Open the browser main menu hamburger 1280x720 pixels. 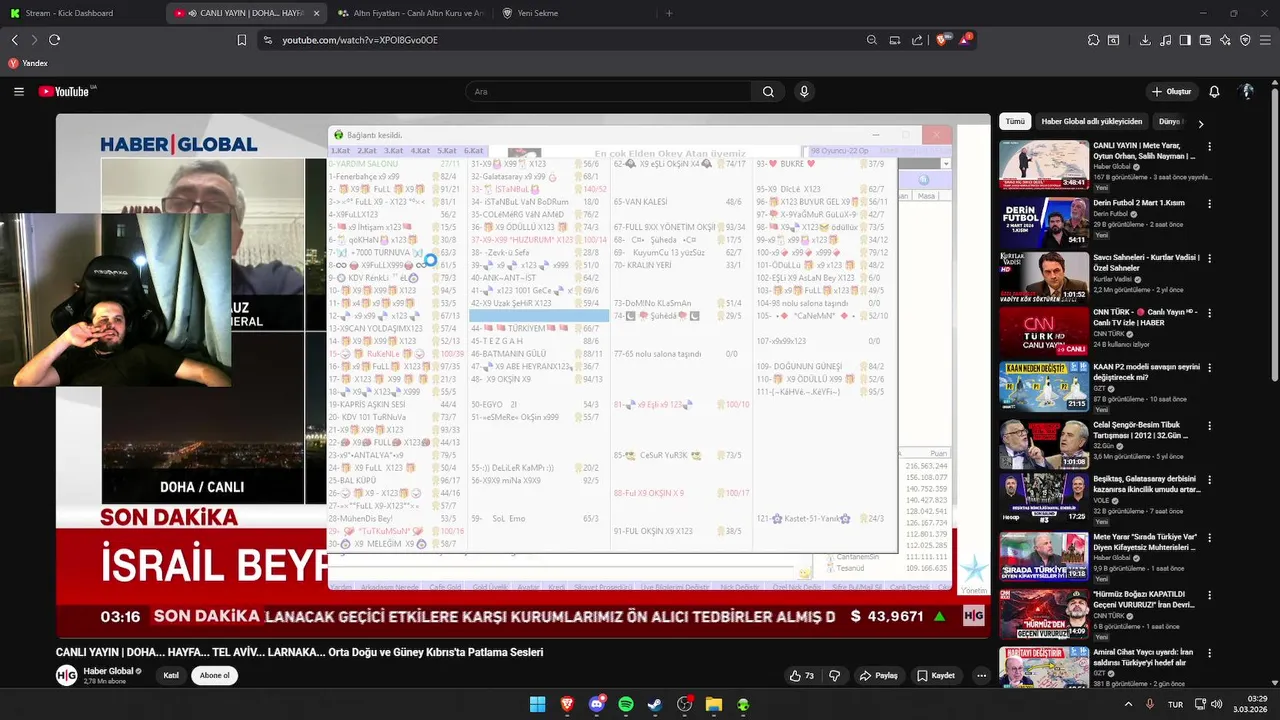(1266, 40)
